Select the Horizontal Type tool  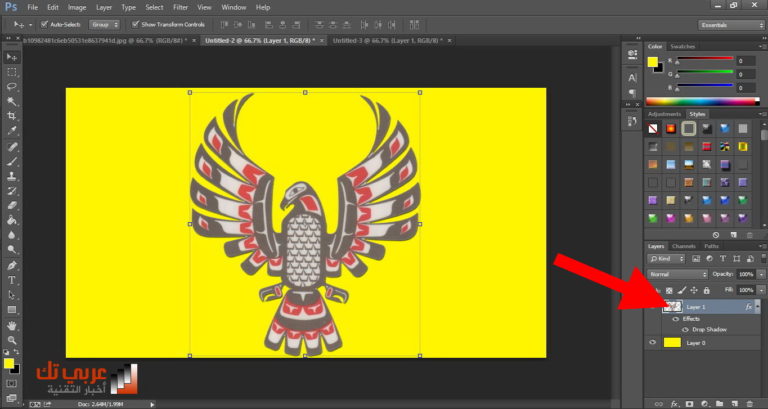coord(12,280)
